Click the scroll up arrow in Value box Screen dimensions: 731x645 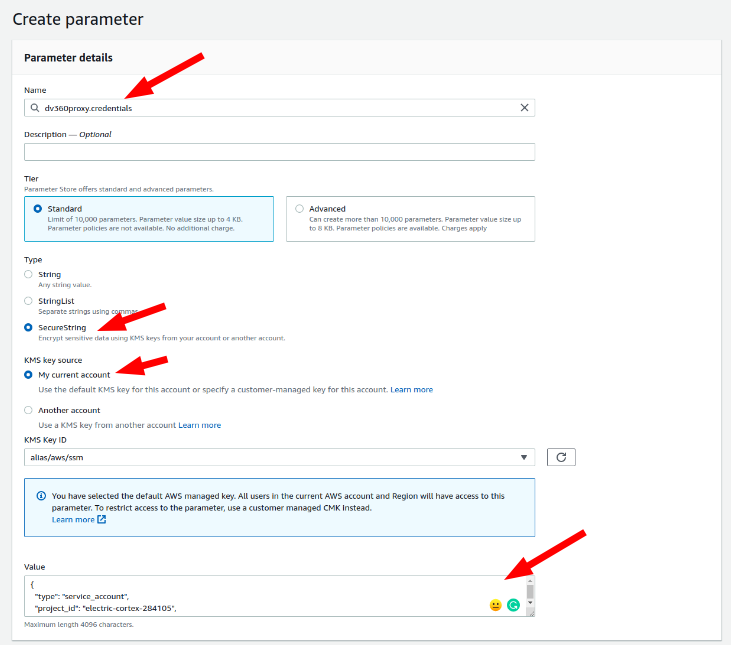[x=530, y=581]
